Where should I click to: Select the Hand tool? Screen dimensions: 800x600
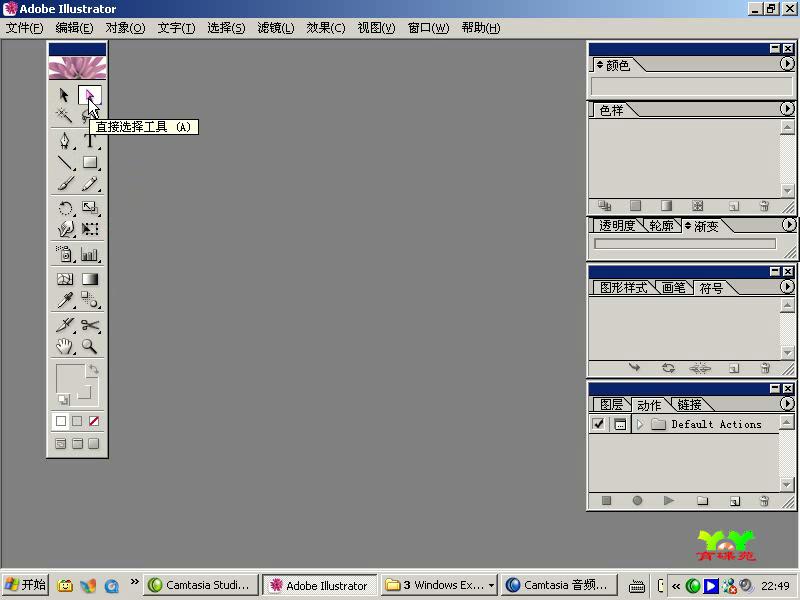point(64,346)
